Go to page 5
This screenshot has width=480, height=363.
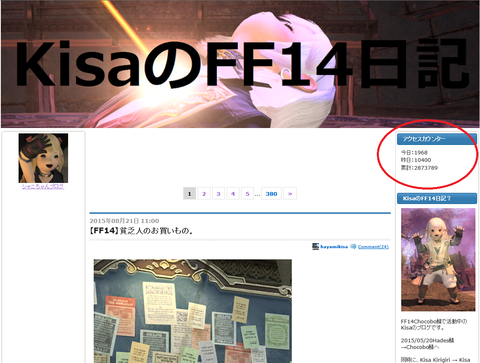click(x=247, y=194)
